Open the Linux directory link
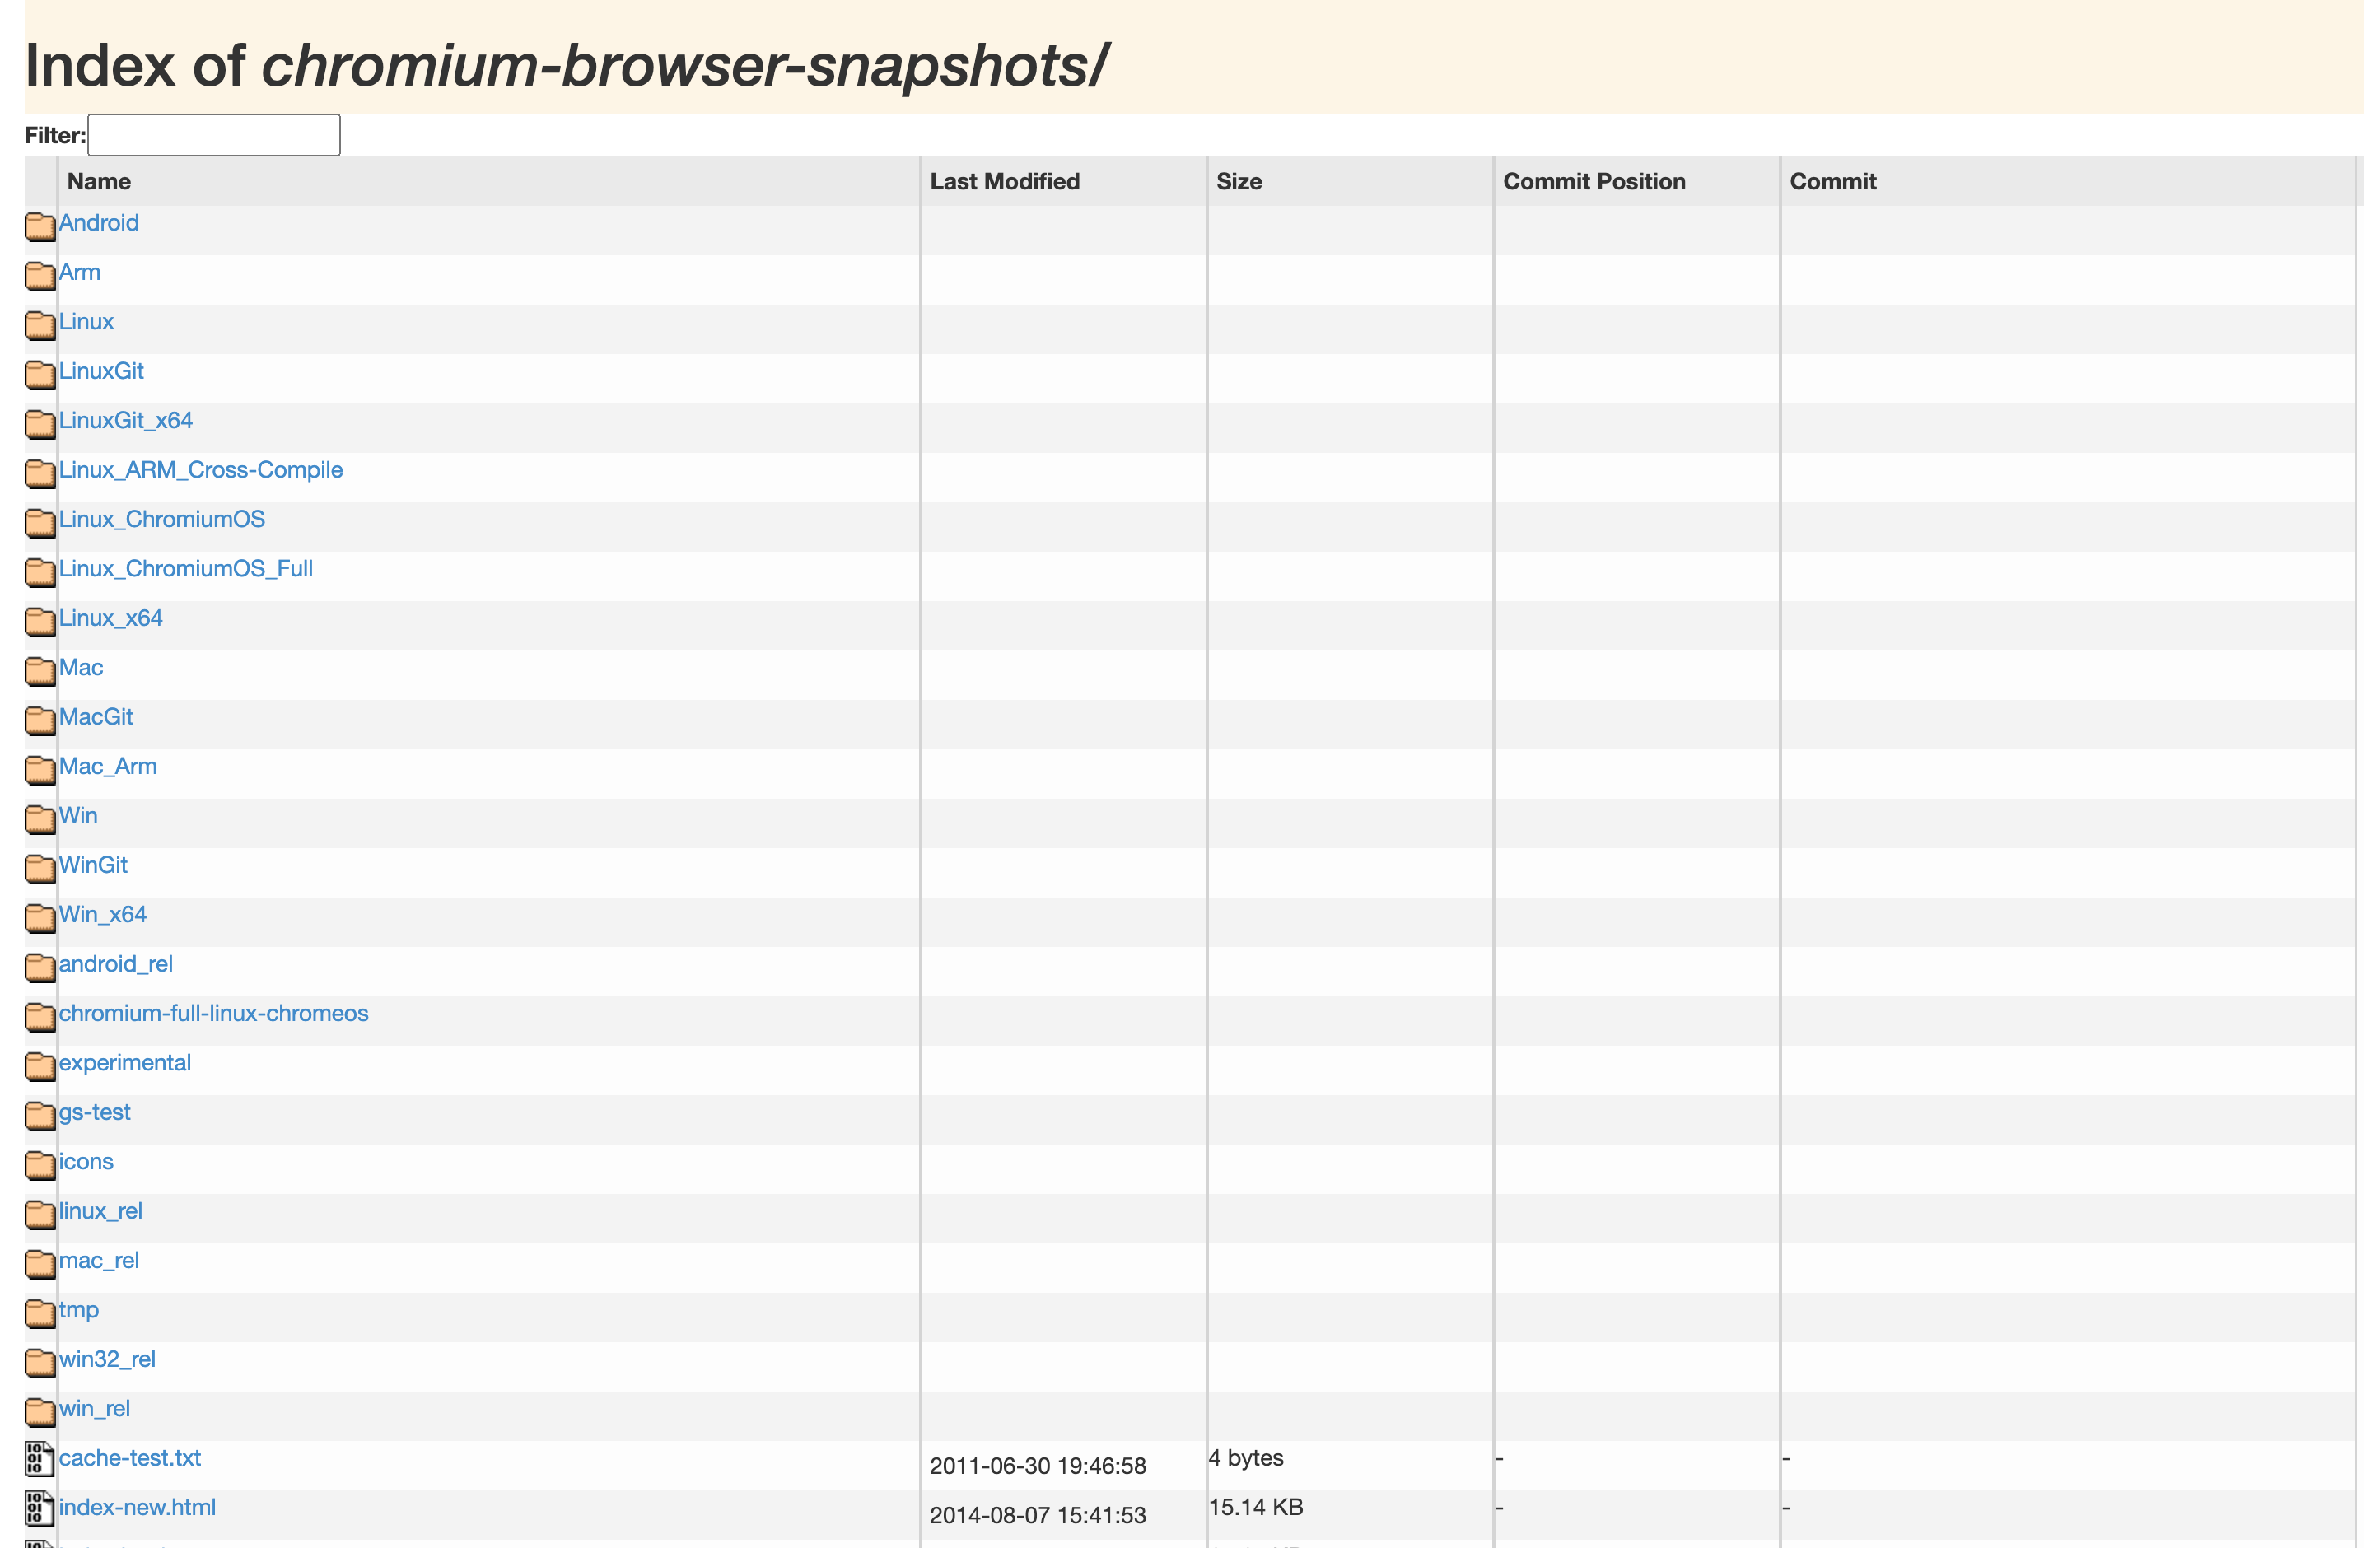The width and height of the screenshot is (2380, 1548). point(86,322)
